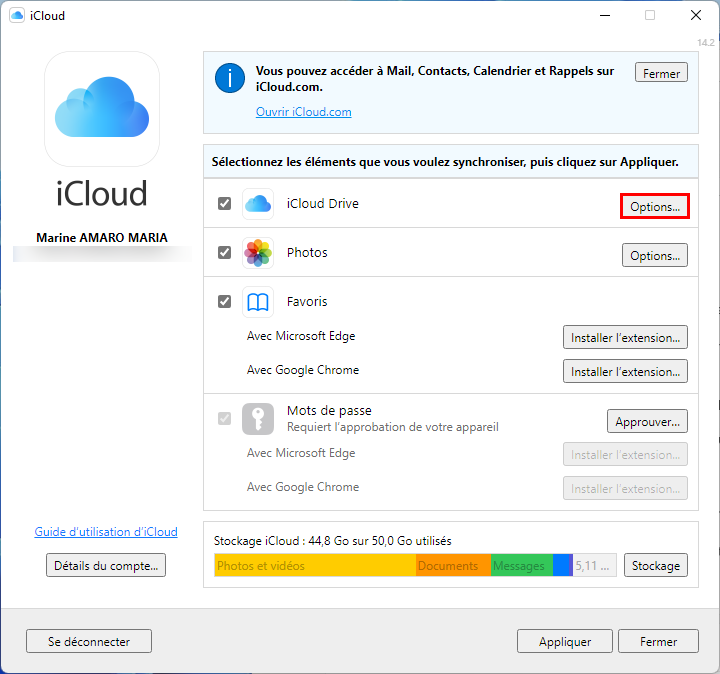
Task: Click the green Messages storage segment
Action: click(522, 565)
